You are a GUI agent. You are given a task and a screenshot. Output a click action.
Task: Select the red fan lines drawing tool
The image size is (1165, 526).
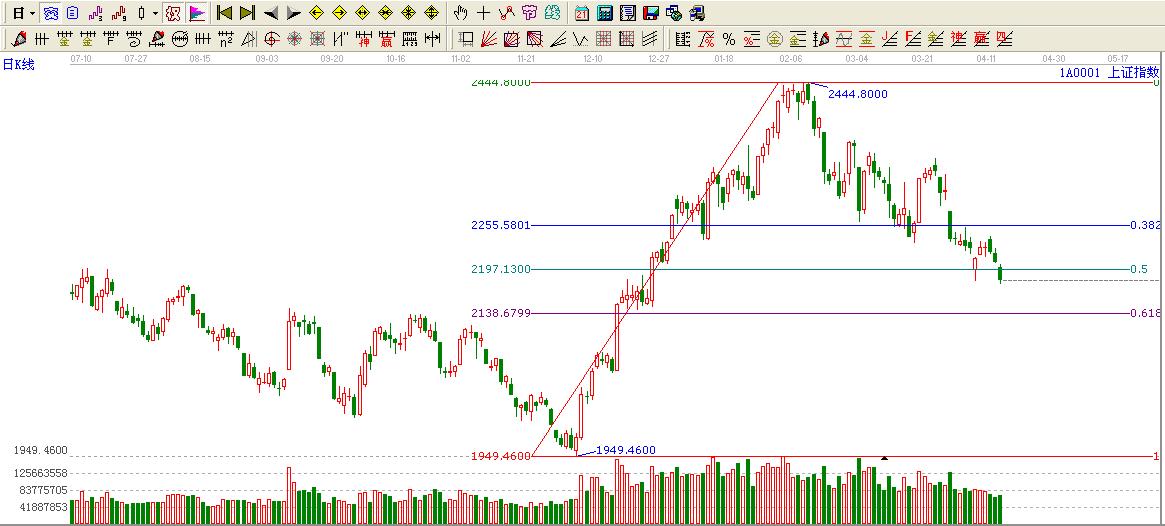(x=489, y=39)
